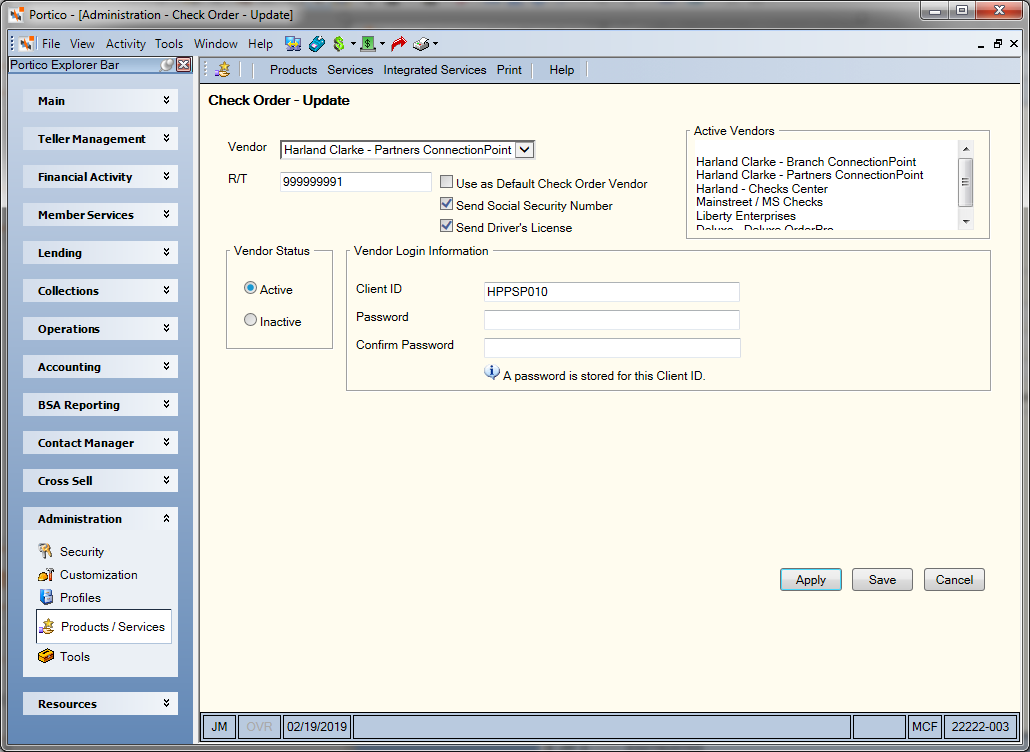
Task: Open the Services toolbar menu
Action: click(350, 70)
